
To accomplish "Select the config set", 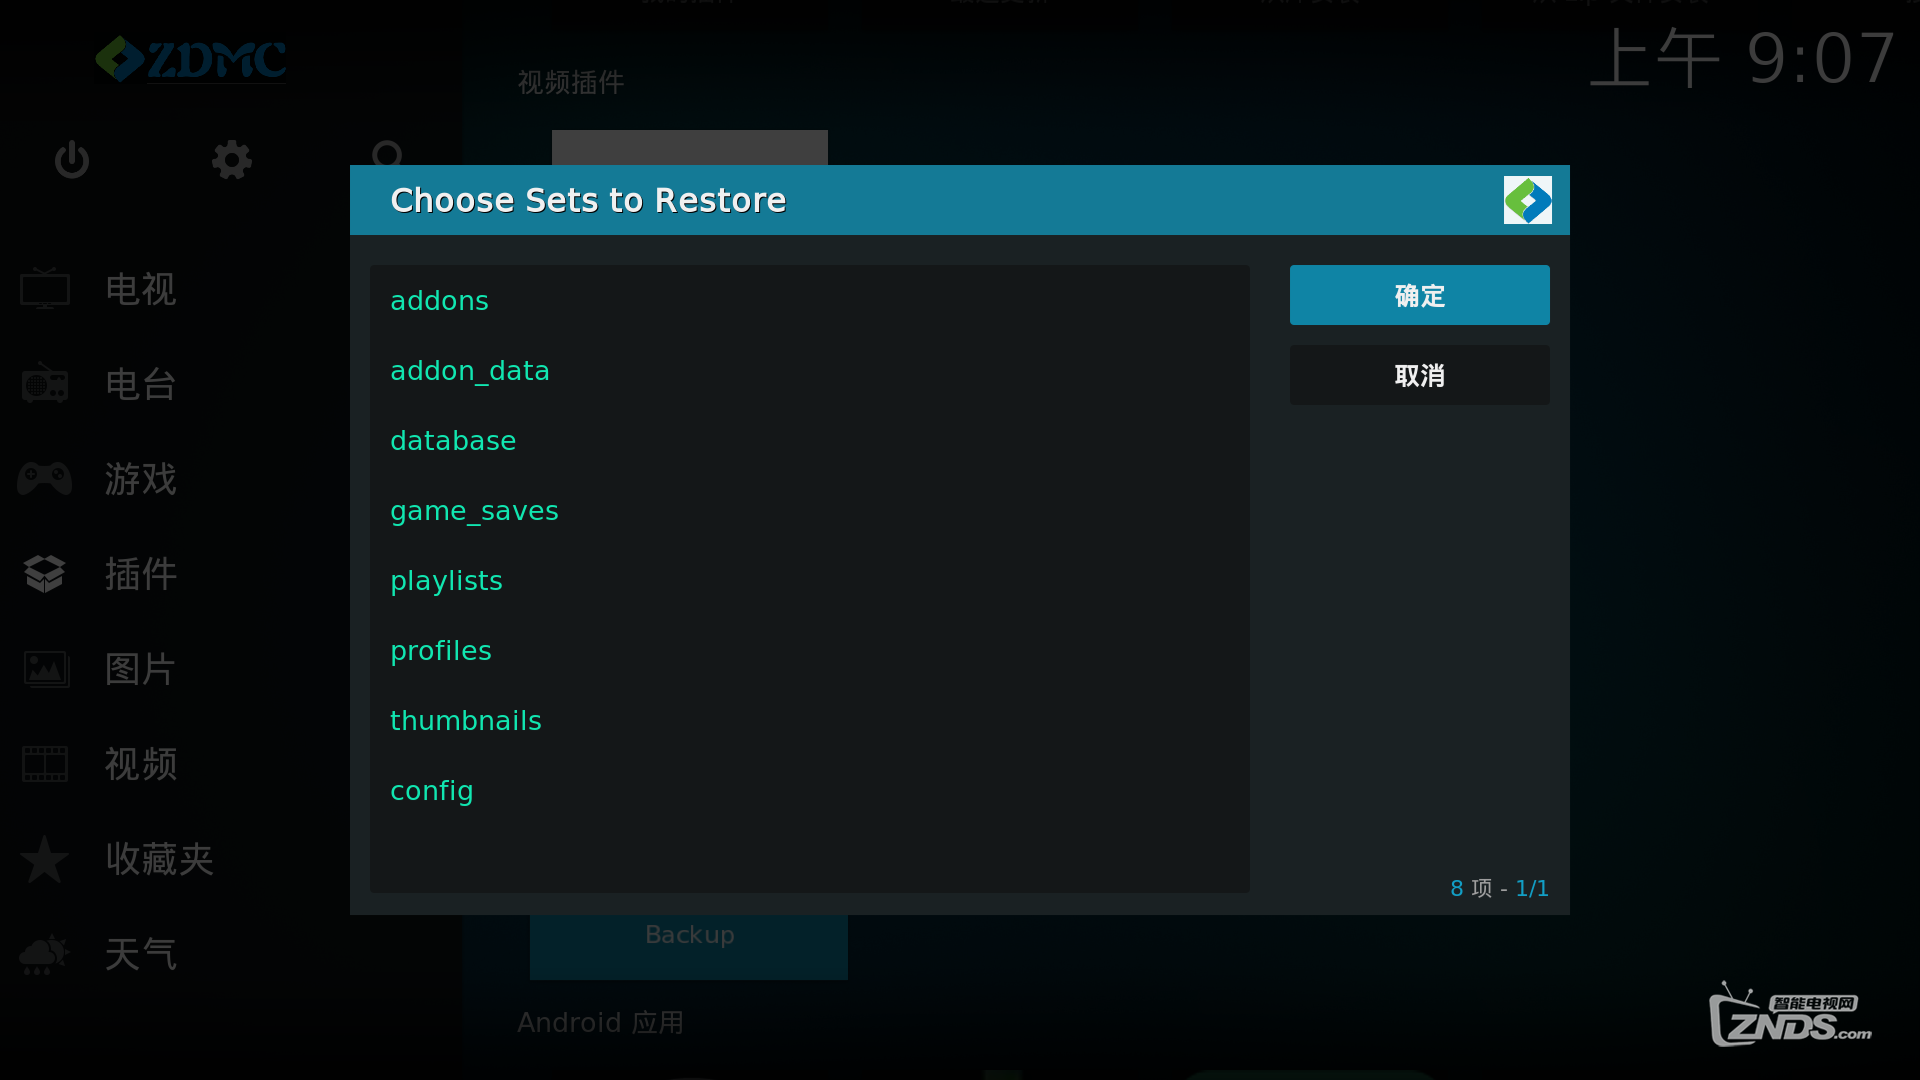I will coord(432,791).
